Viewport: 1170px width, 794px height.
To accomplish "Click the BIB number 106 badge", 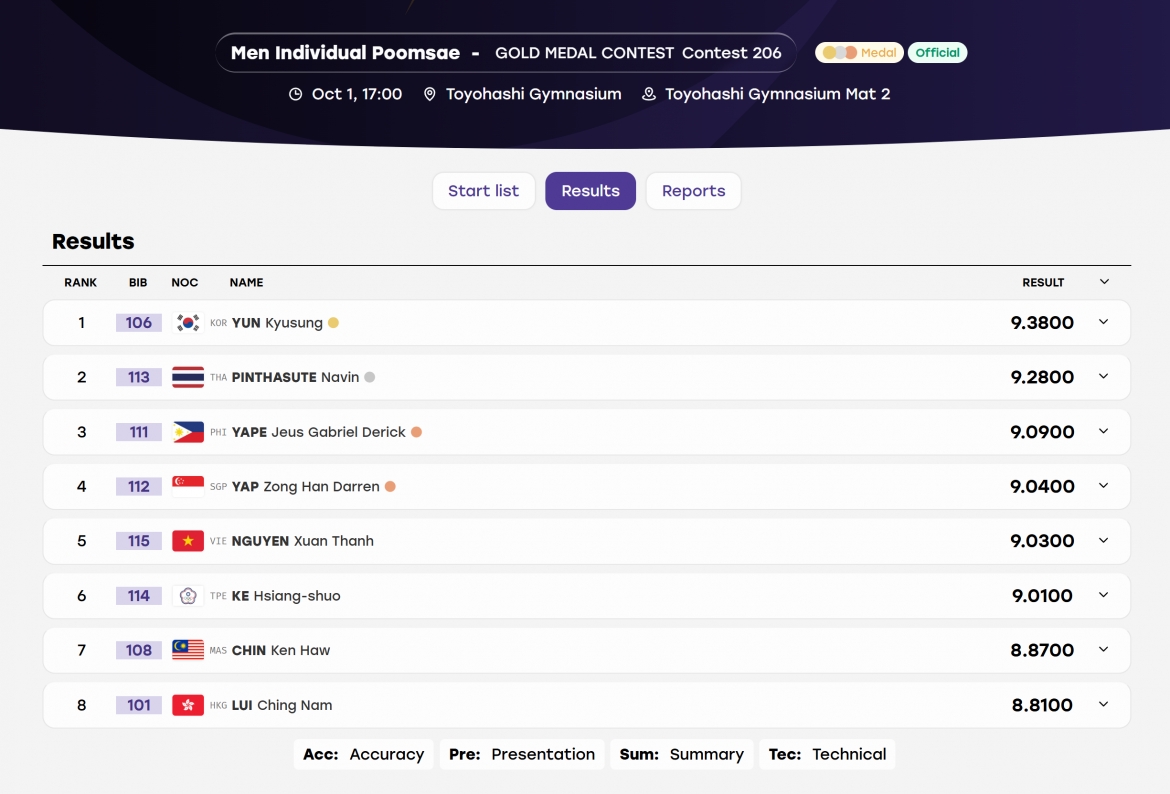I will point(139,322).
